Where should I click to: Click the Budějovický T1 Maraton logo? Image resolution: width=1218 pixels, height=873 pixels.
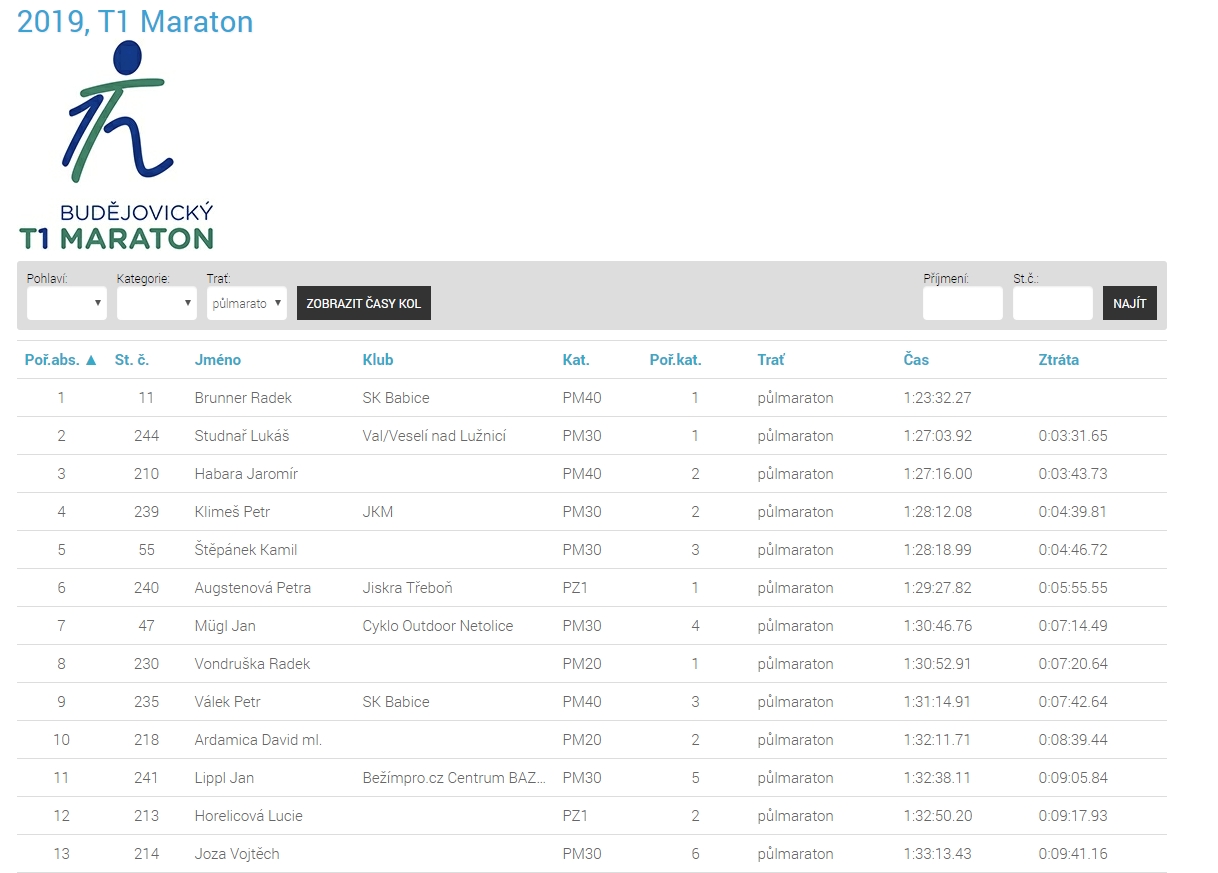click(116, 145)
